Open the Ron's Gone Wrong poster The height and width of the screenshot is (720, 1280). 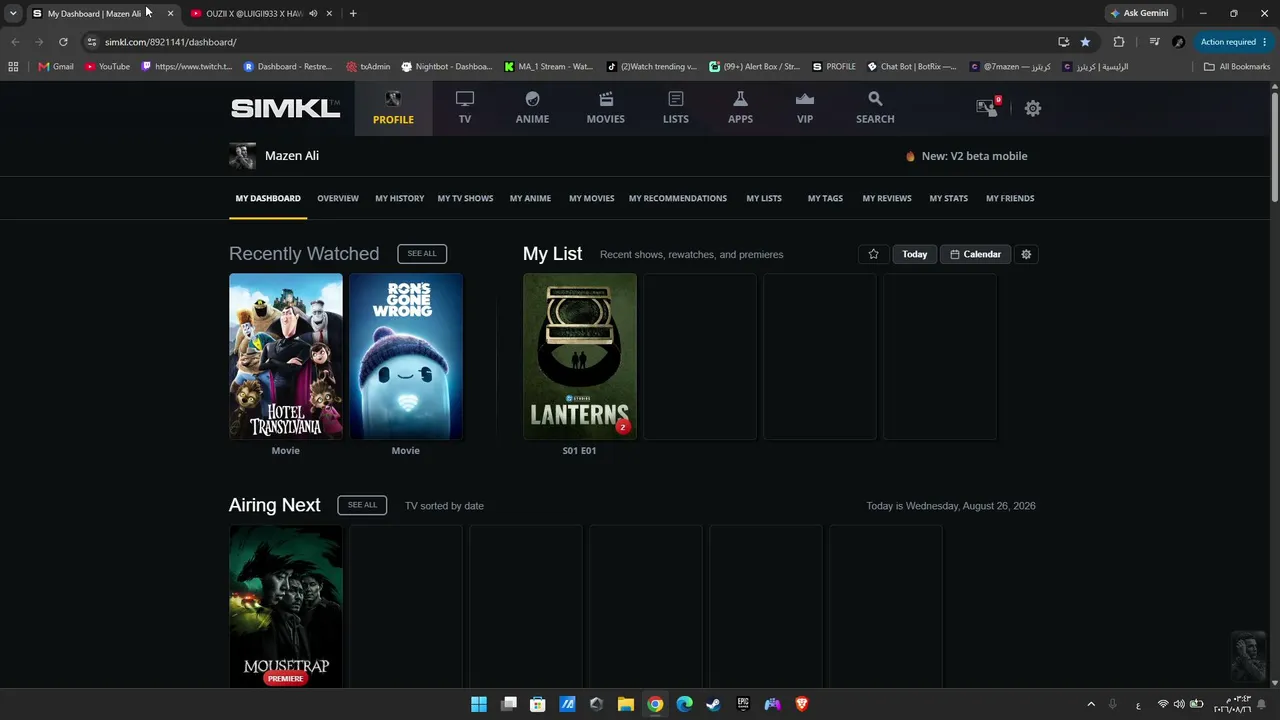pos(406,356)
